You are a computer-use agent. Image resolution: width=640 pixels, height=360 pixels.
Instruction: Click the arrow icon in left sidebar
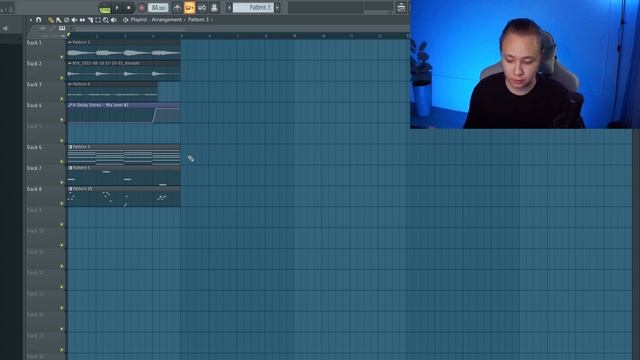pos(5,28)
